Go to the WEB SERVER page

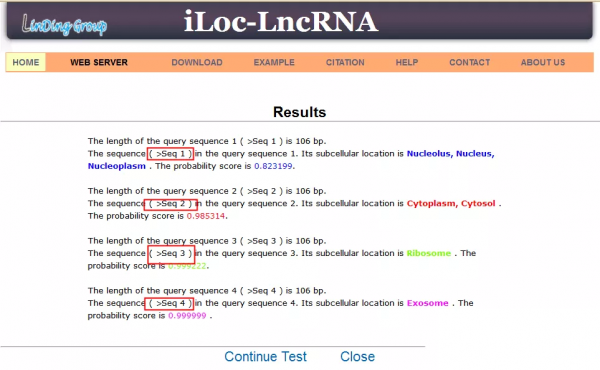point(99,62)
